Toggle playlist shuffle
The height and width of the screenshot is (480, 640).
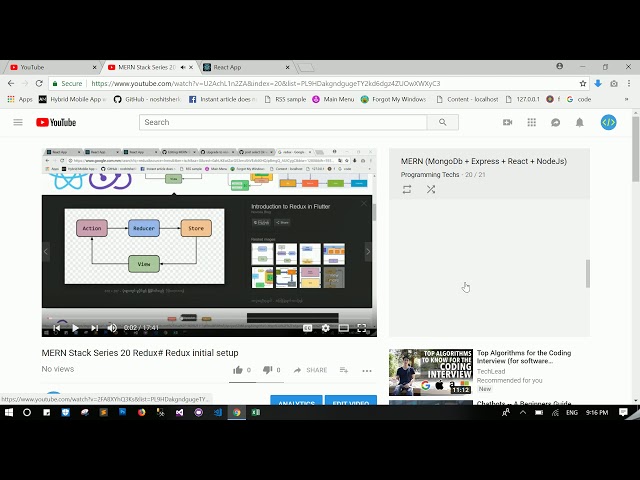pos(431,189)
